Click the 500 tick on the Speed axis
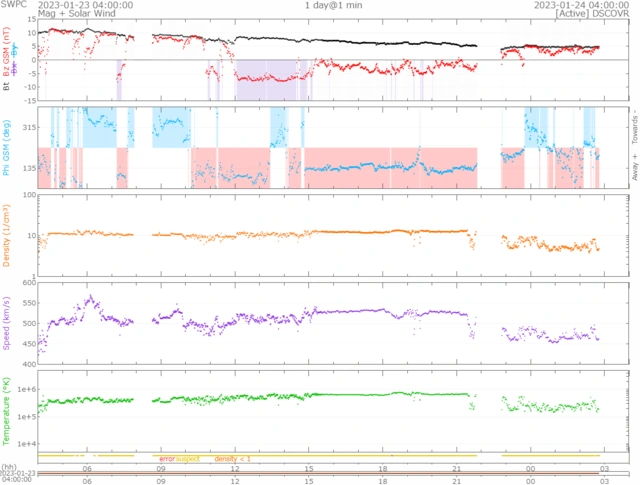 (31, 324)
